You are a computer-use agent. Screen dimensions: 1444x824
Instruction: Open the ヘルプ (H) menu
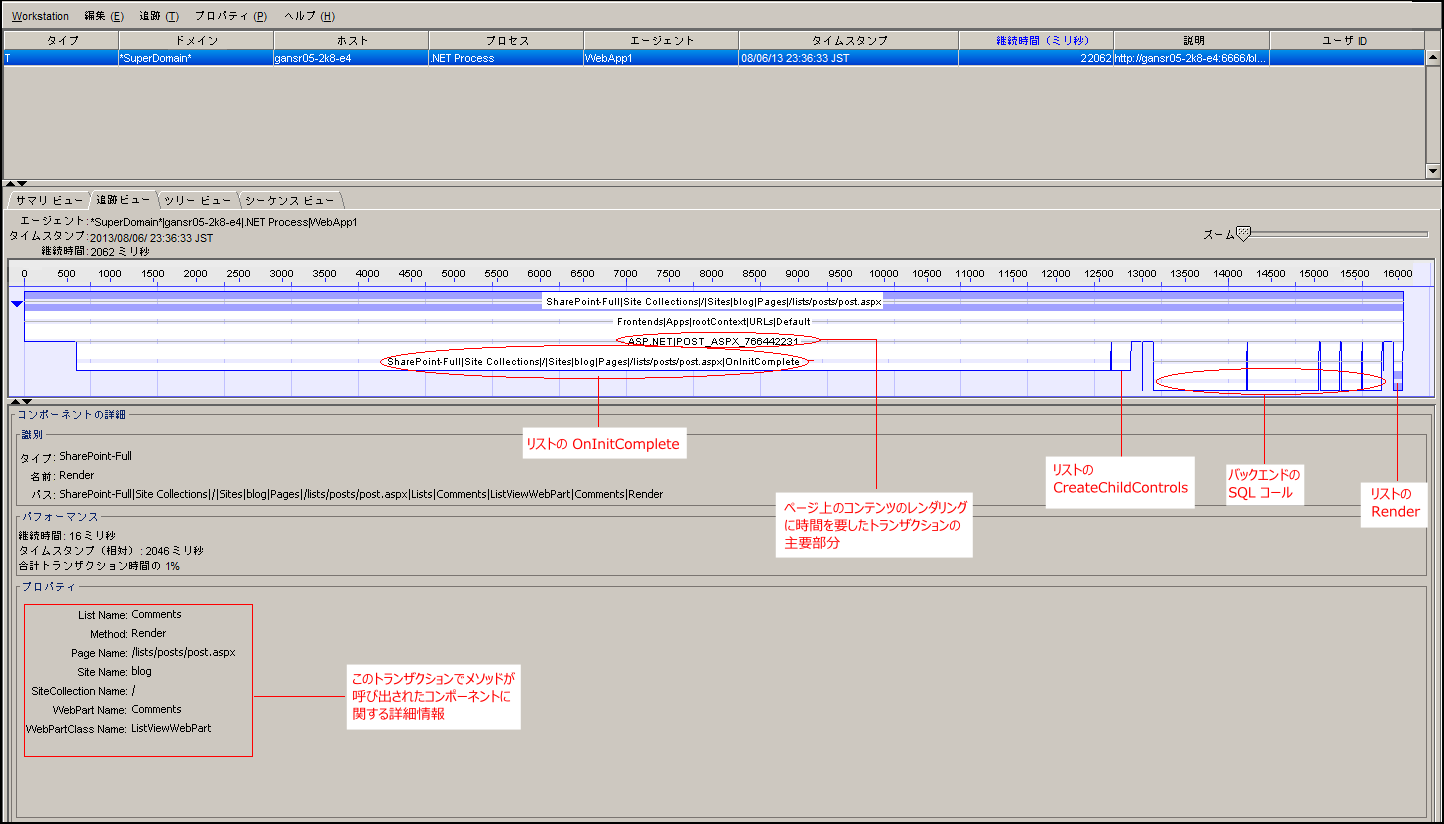(309, 16)
